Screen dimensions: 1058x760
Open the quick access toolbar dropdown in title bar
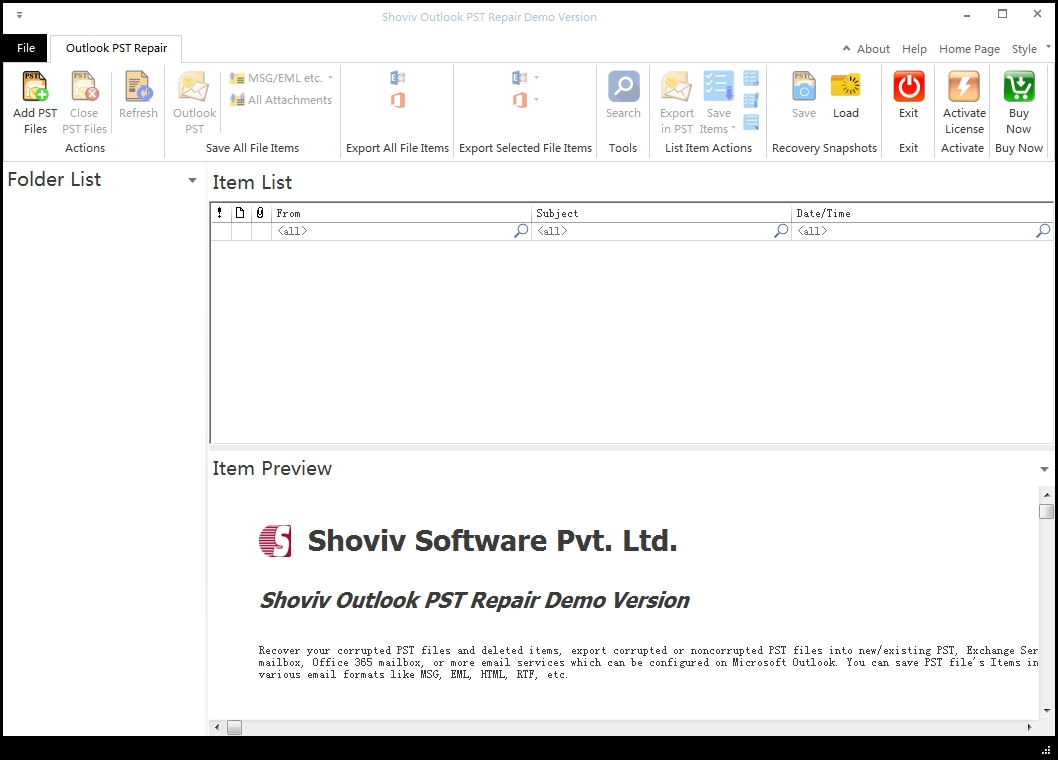[x=20, y=15]
